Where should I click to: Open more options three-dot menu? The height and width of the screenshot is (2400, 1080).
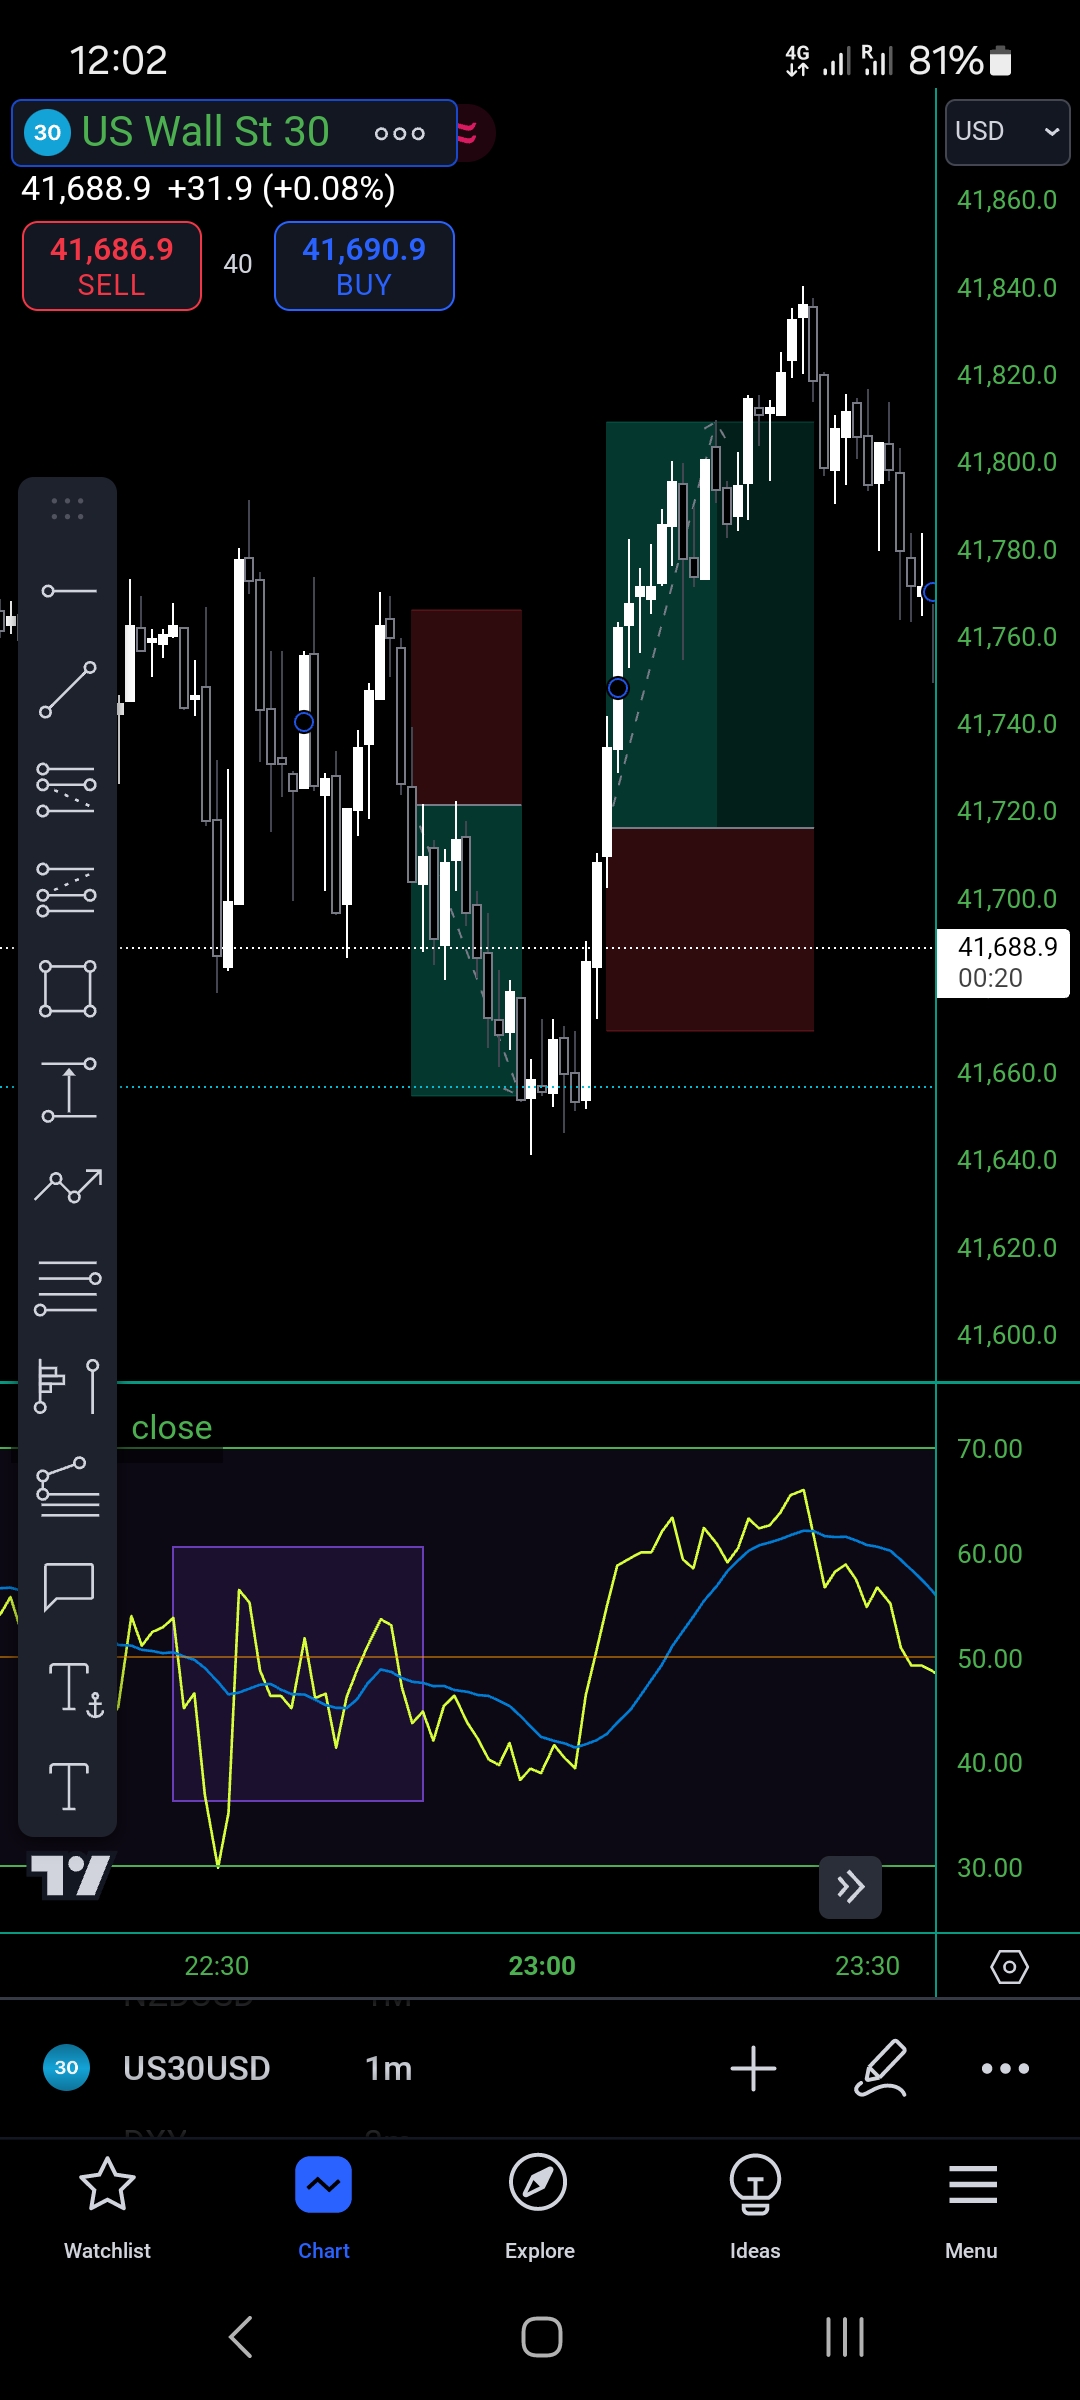[x=1005, y=2068]
